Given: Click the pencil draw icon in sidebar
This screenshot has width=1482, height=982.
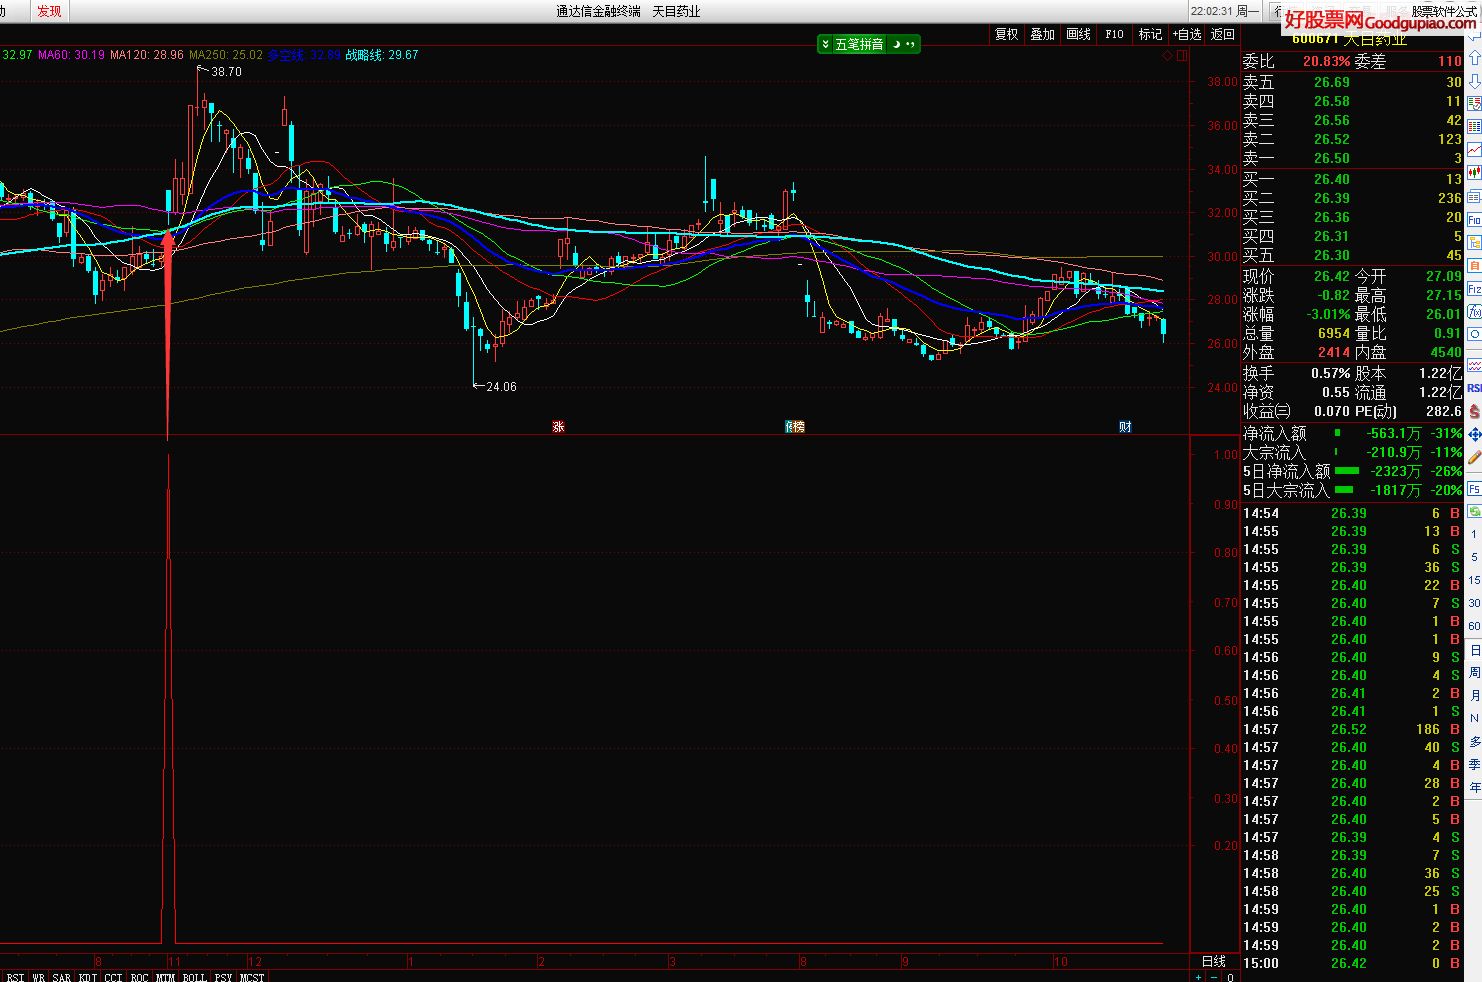Looking at the screenshot, I should pyautogui.click(x=1474, y=458).
